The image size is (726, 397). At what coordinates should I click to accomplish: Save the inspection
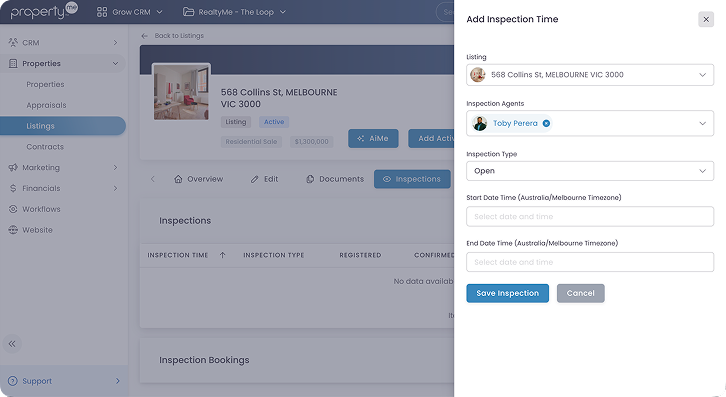507,293
